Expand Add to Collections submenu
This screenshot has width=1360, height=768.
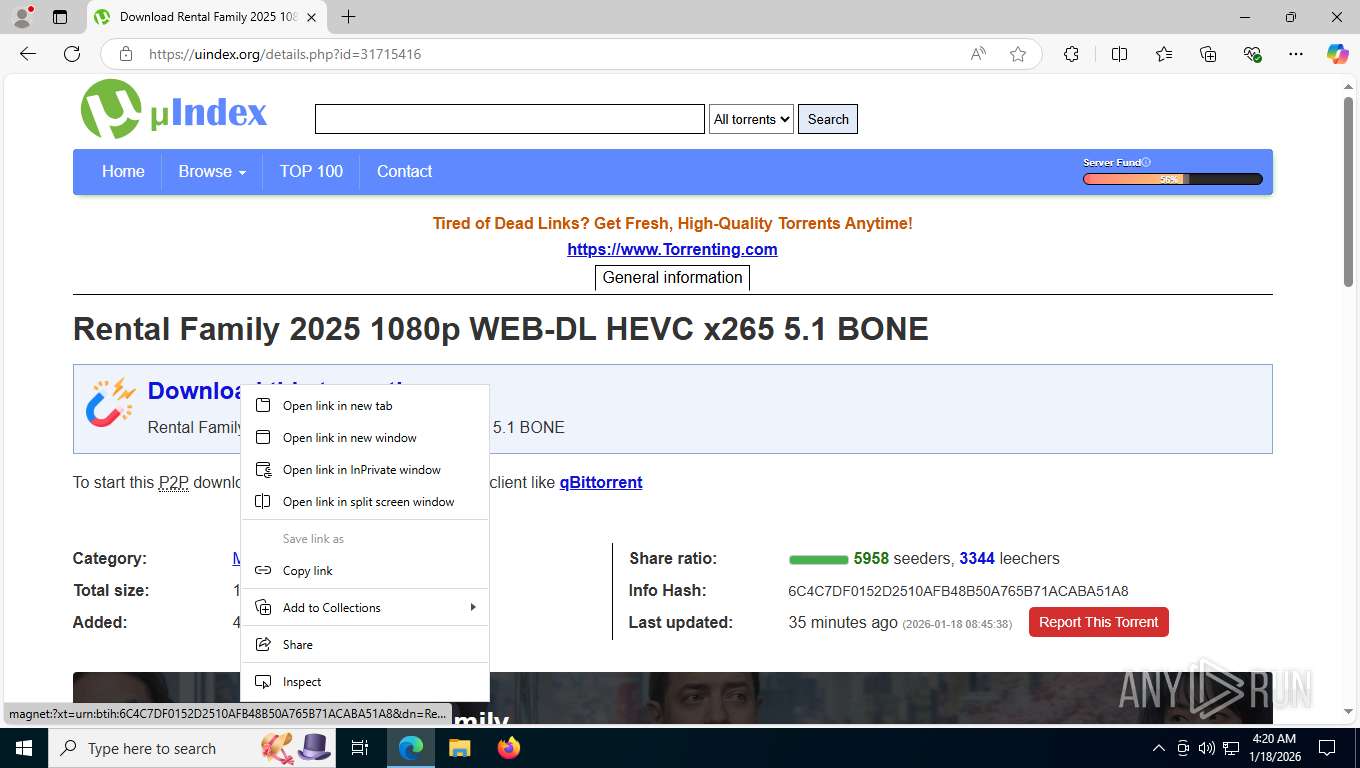(x=365, y=608)
